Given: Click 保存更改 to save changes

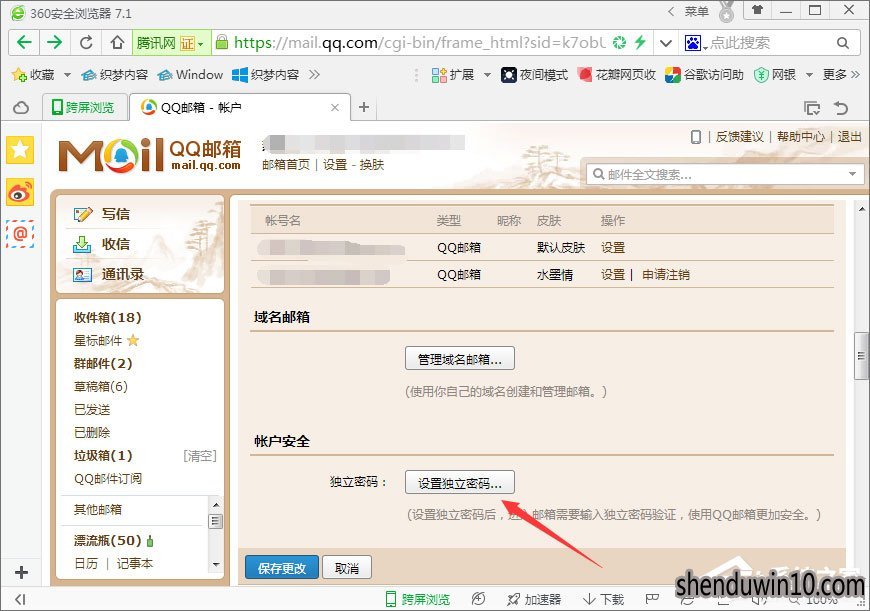Looking at the screenshot, I should pos(282,568).
